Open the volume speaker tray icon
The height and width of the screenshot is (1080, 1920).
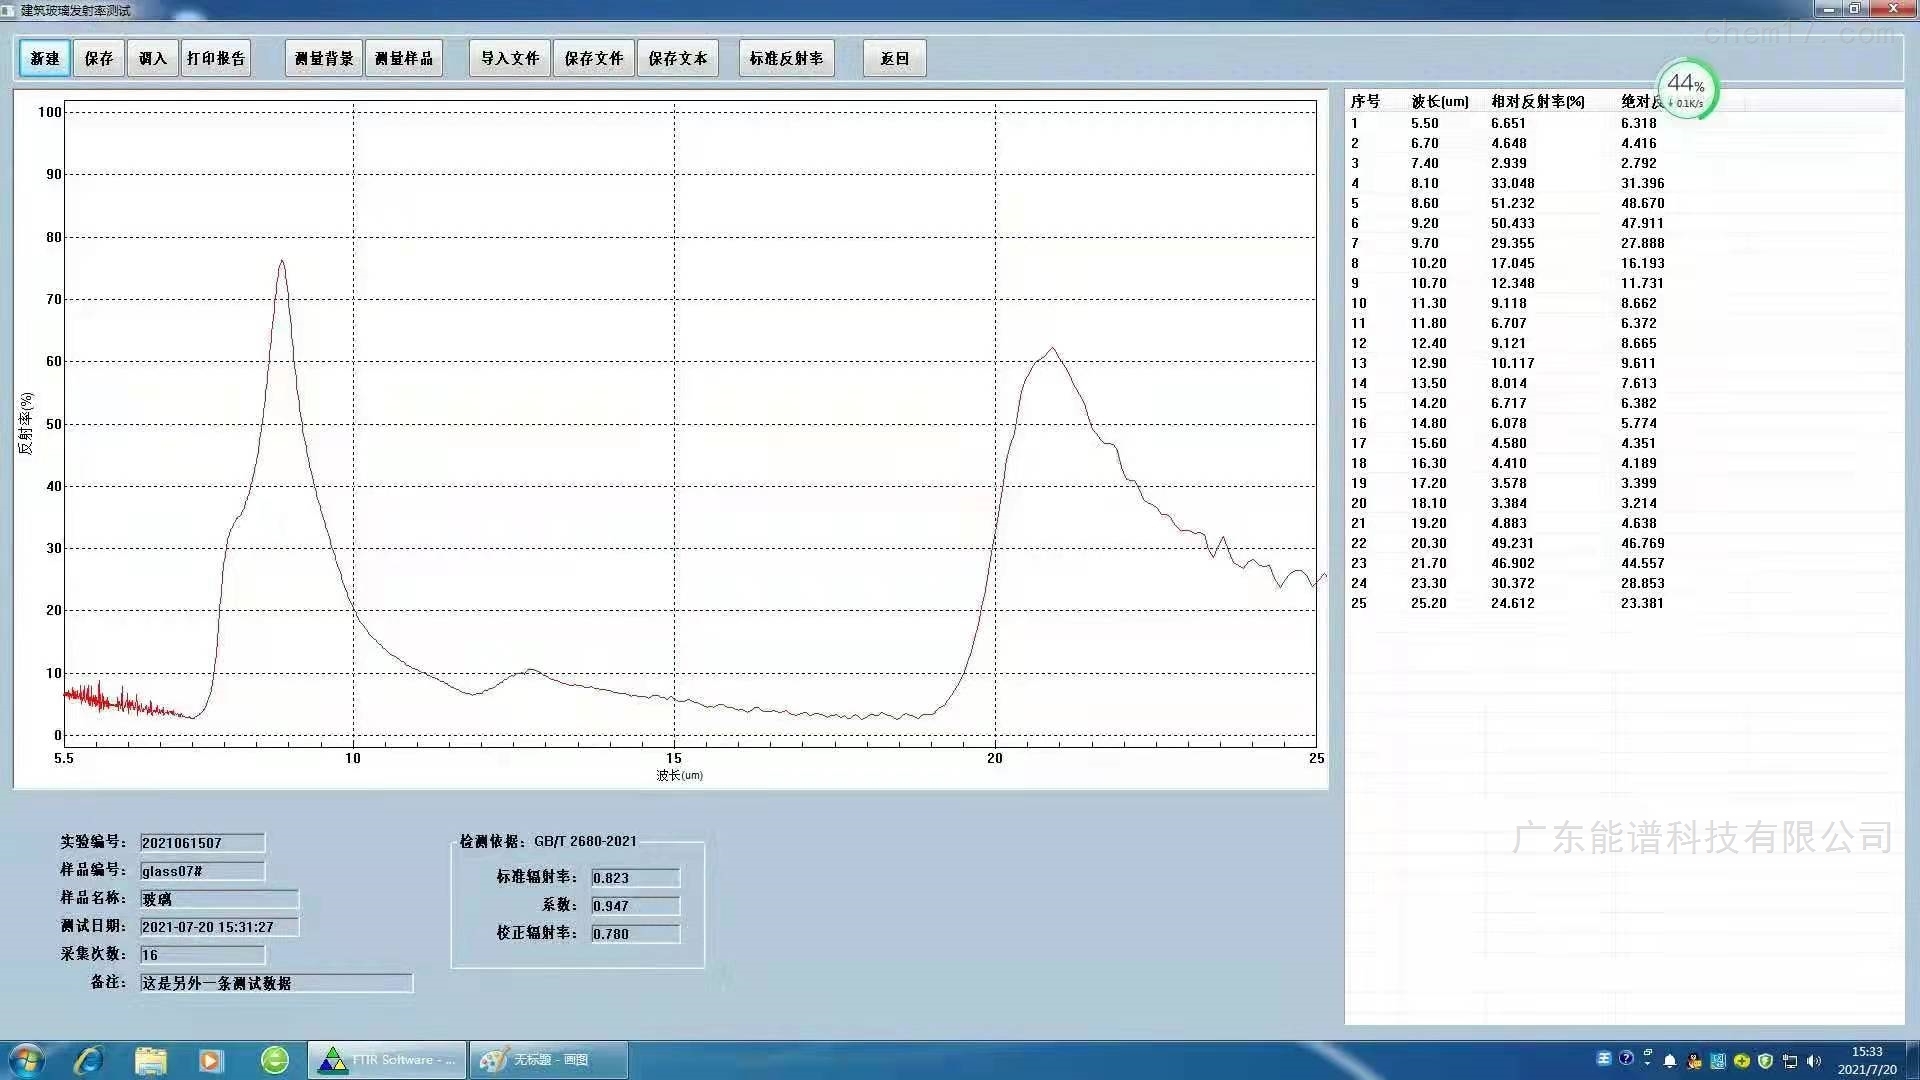(x=1814, y=1061)
